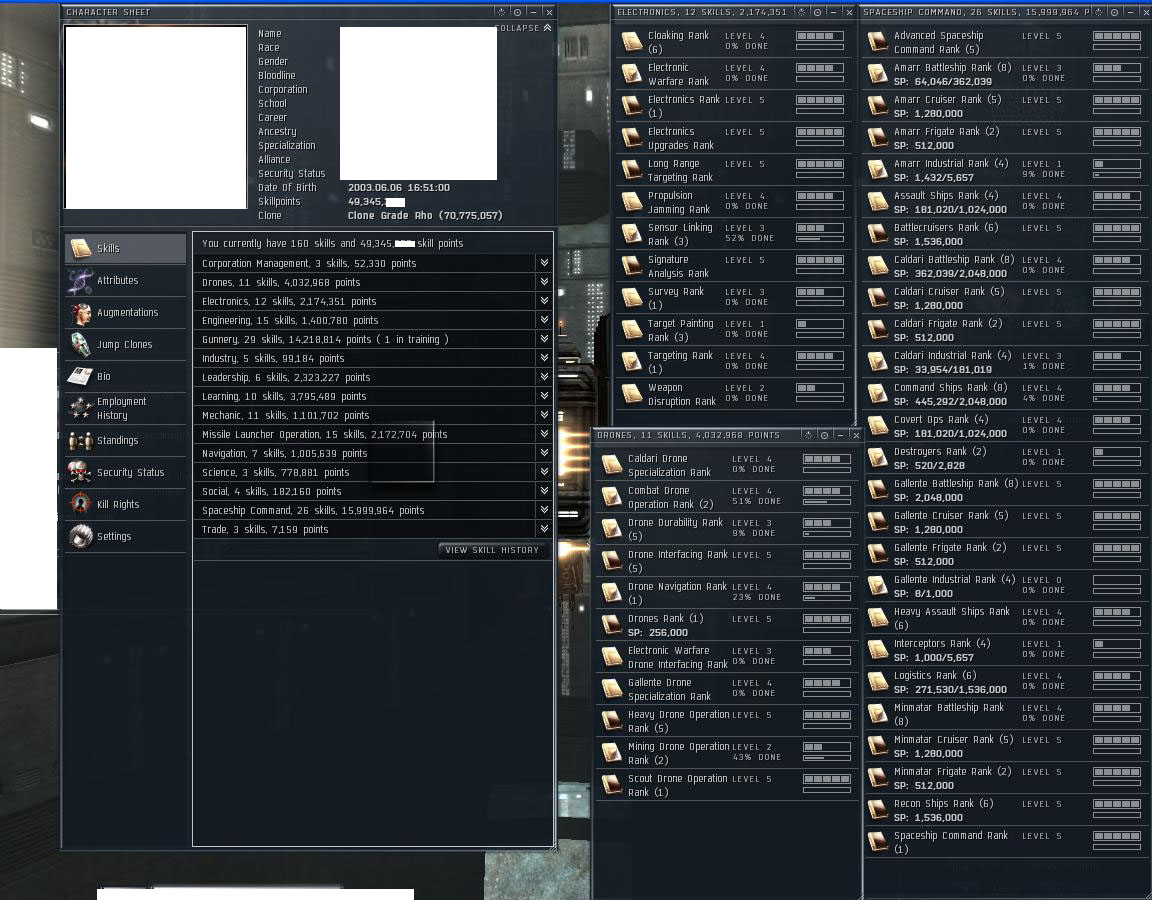Select Science skill group row
Screen dimensions: 1152x900
click(x=373, y=472)
